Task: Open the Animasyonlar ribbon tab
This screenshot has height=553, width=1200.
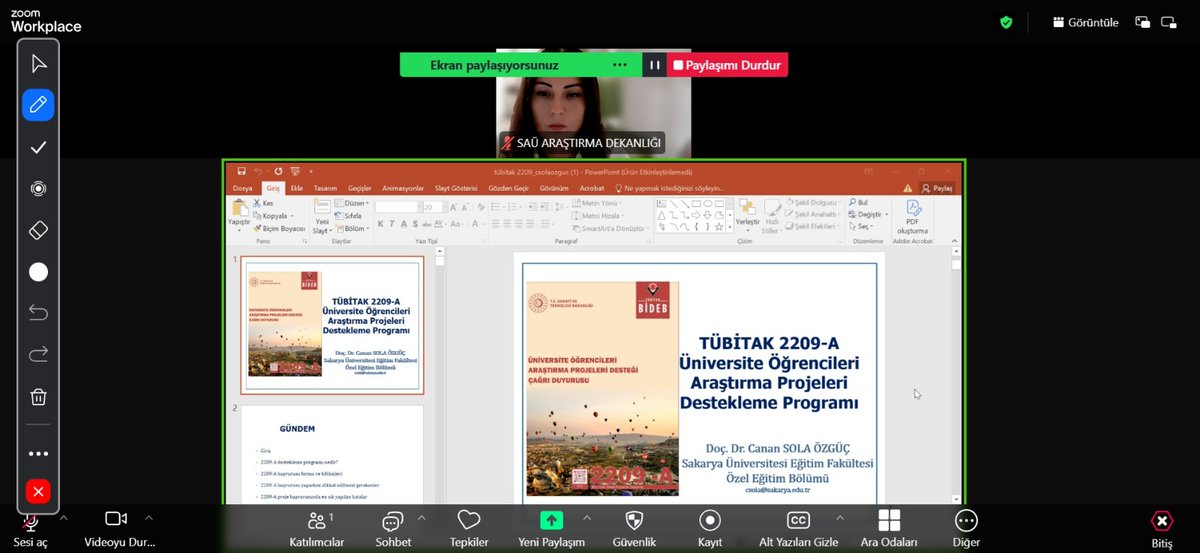Action: (x=403, y=188)
